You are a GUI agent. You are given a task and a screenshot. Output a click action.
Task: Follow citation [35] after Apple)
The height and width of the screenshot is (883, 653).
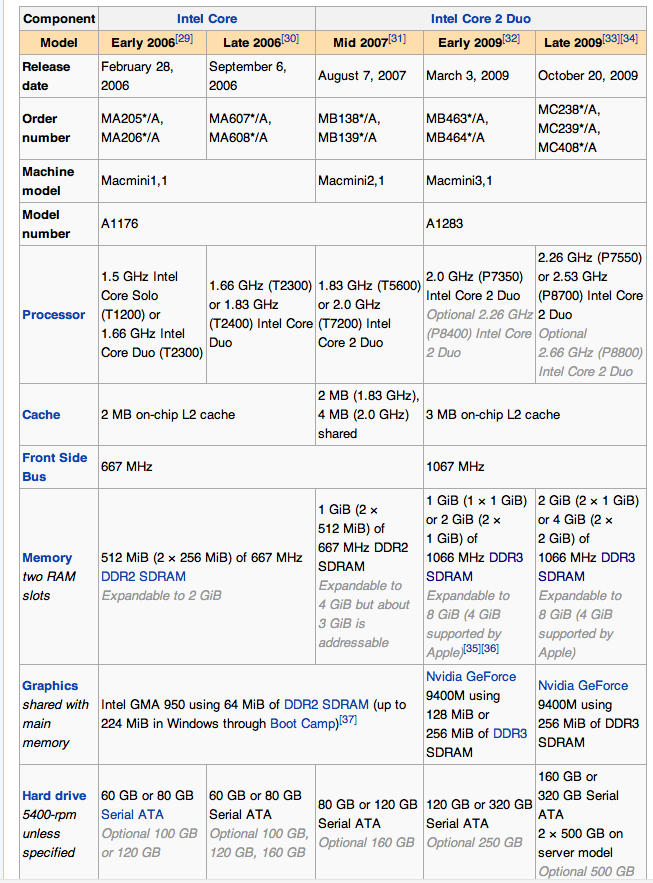(472, 648)
